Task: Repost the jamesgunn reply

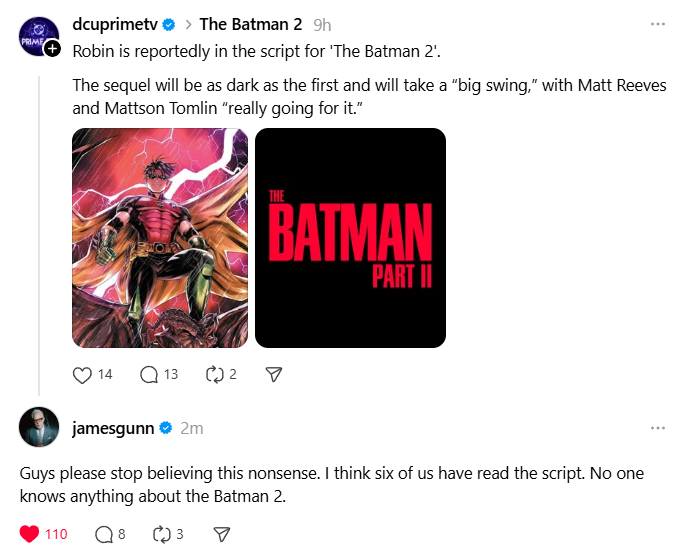Action: point(162,534)
